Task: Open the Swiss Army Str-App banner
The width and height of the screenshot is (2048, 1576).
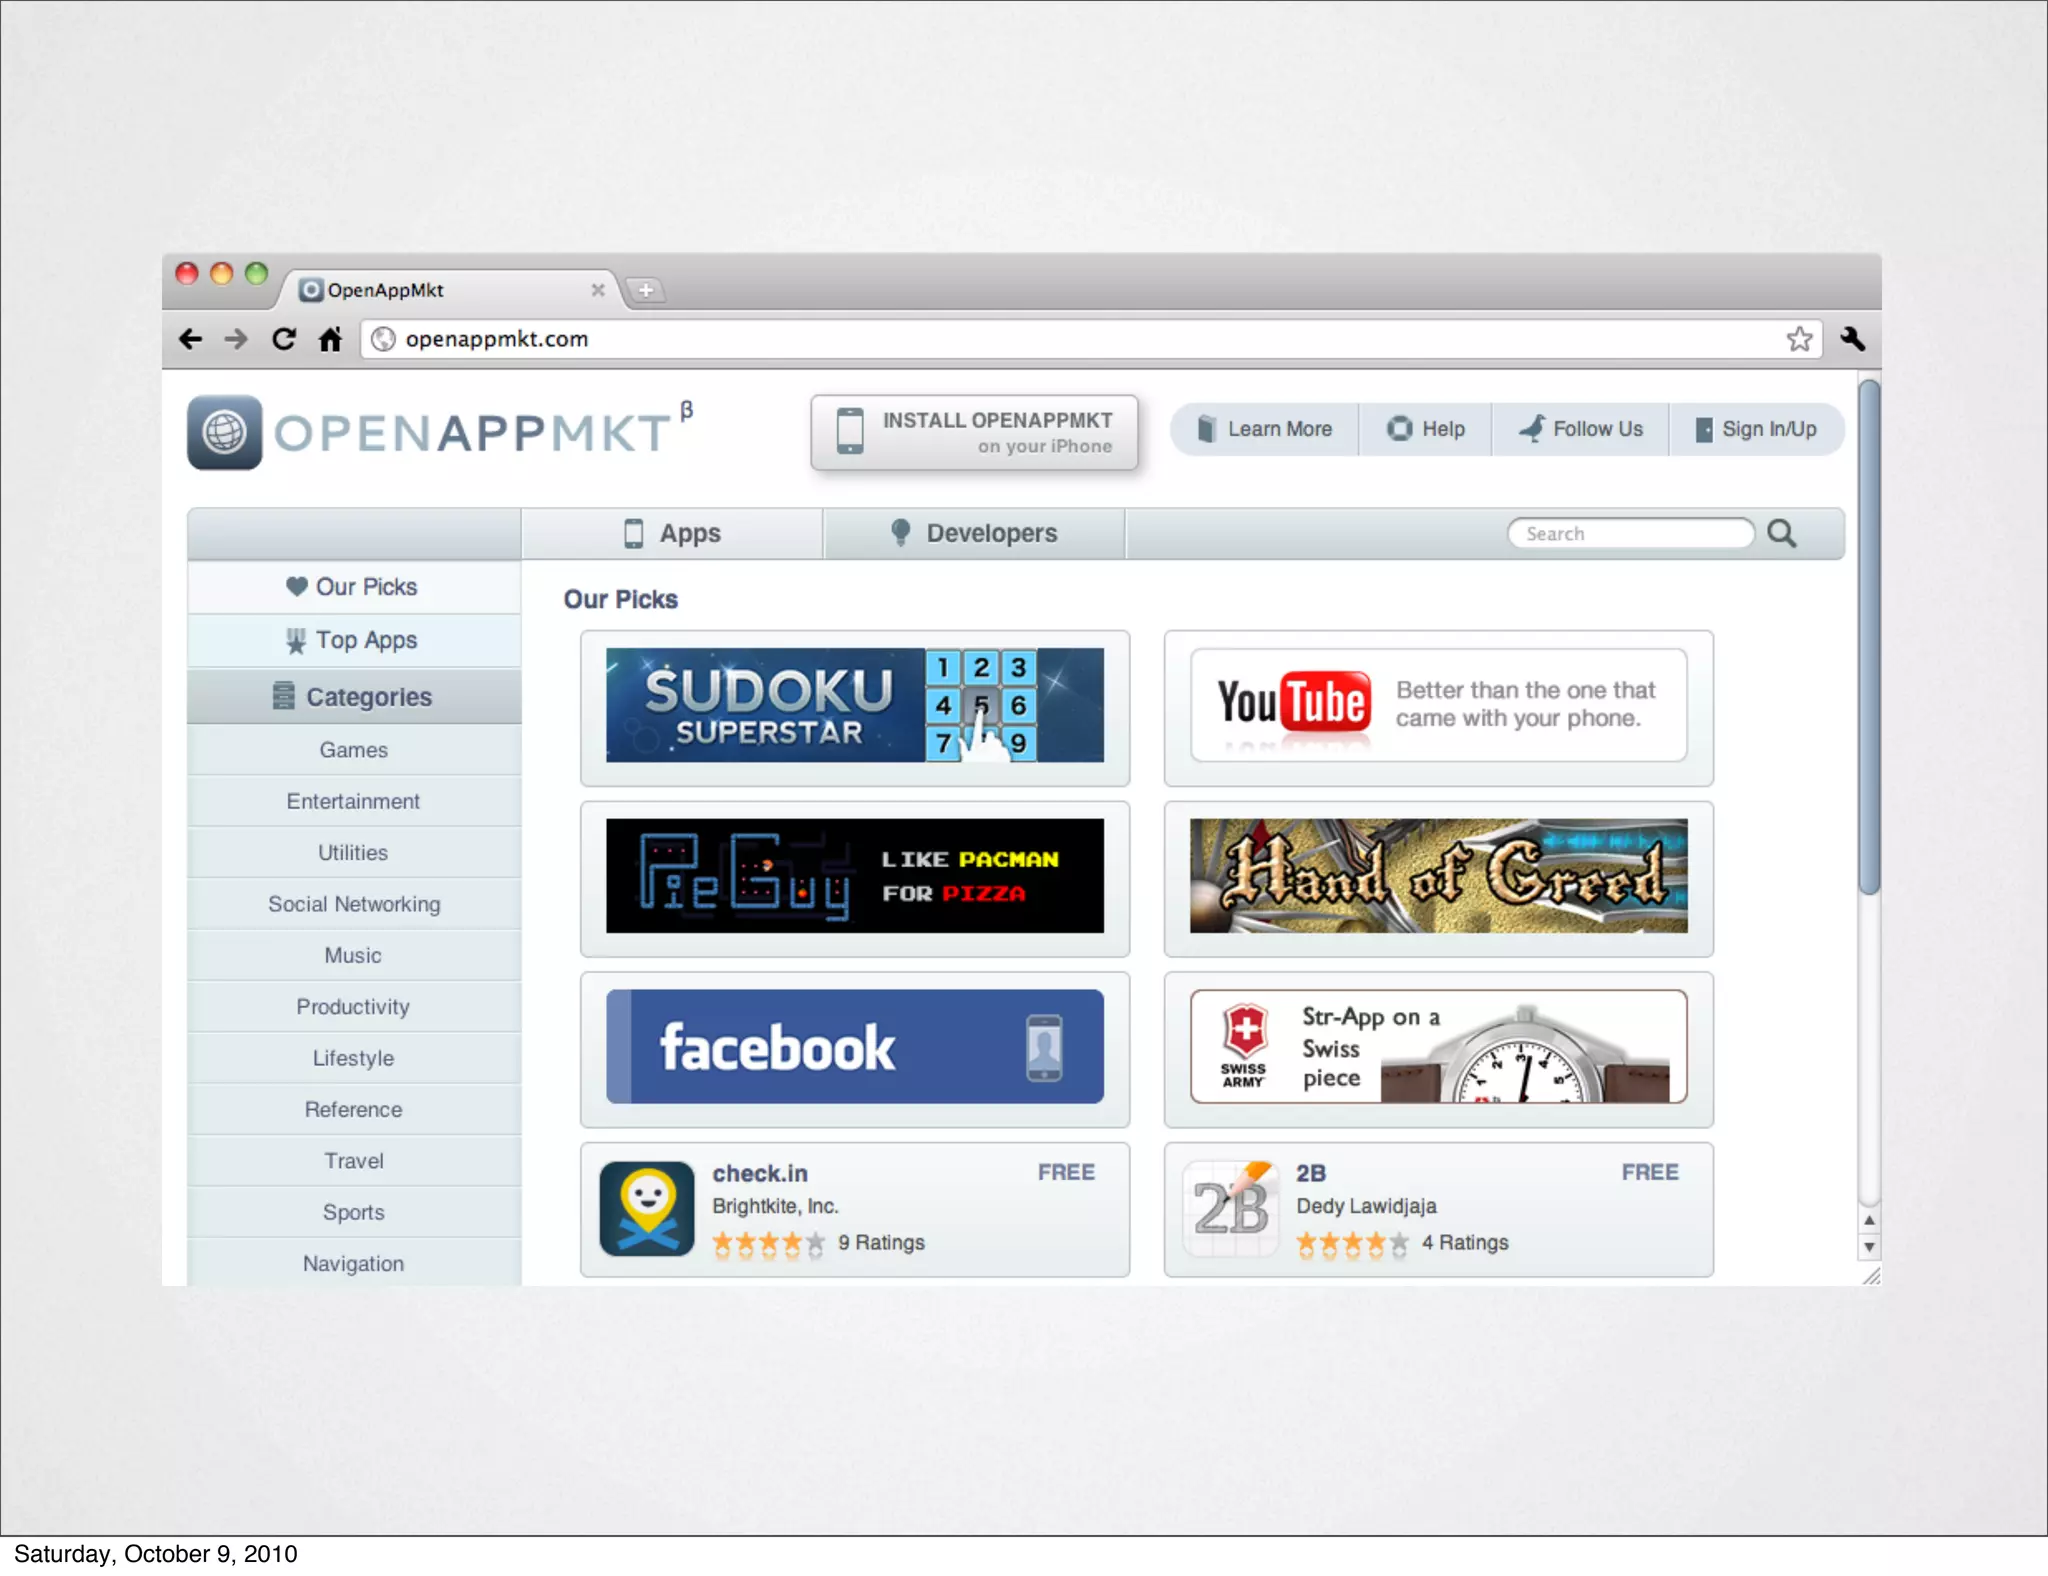Action: (x=1438, y=1047)
